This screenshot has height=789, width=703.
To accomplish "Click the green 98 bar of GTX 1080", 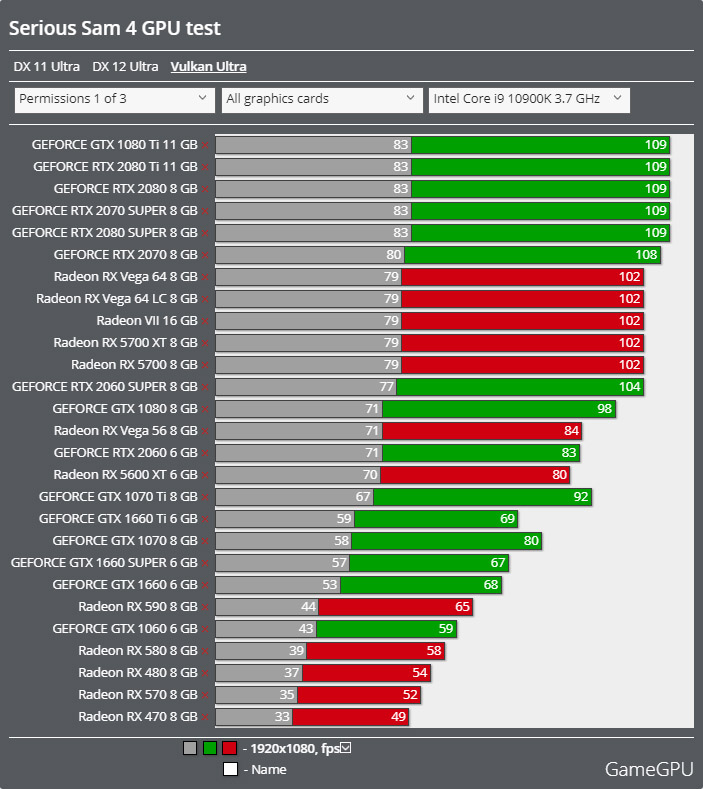I will pyautogui.click(x=499, y=409).
